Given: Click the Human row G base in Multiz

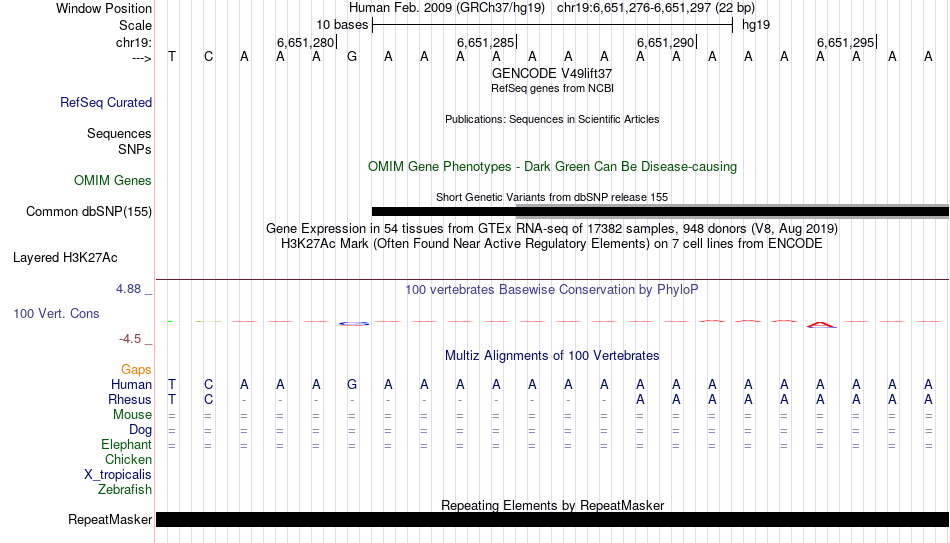Looking at the screenshot, I should tap(352, 385).
